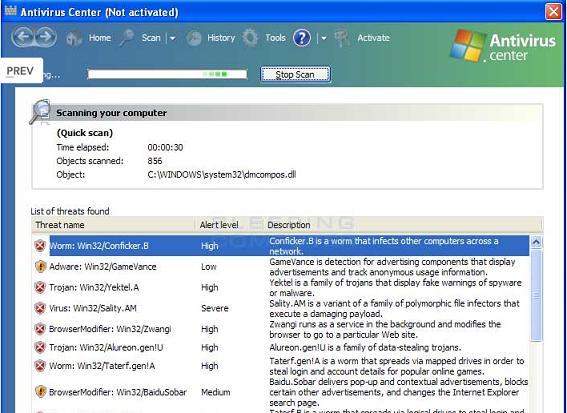Open help with the question mark icon

(302, 38)
